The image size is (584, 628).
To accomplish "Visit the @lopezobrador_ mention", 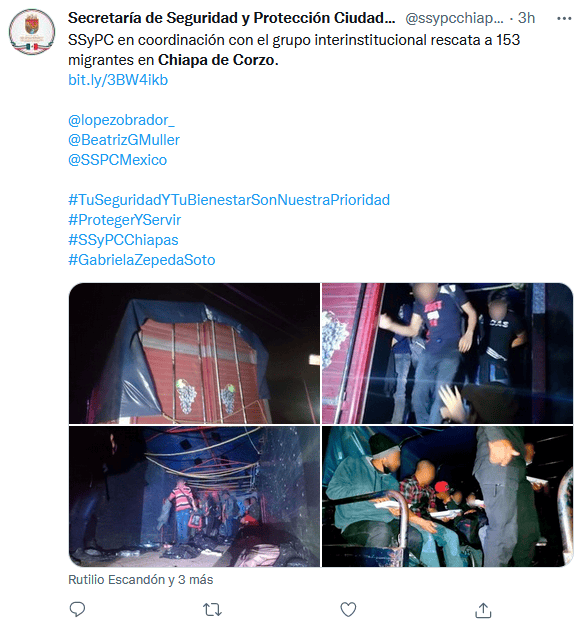I will (x=121, y=120).
